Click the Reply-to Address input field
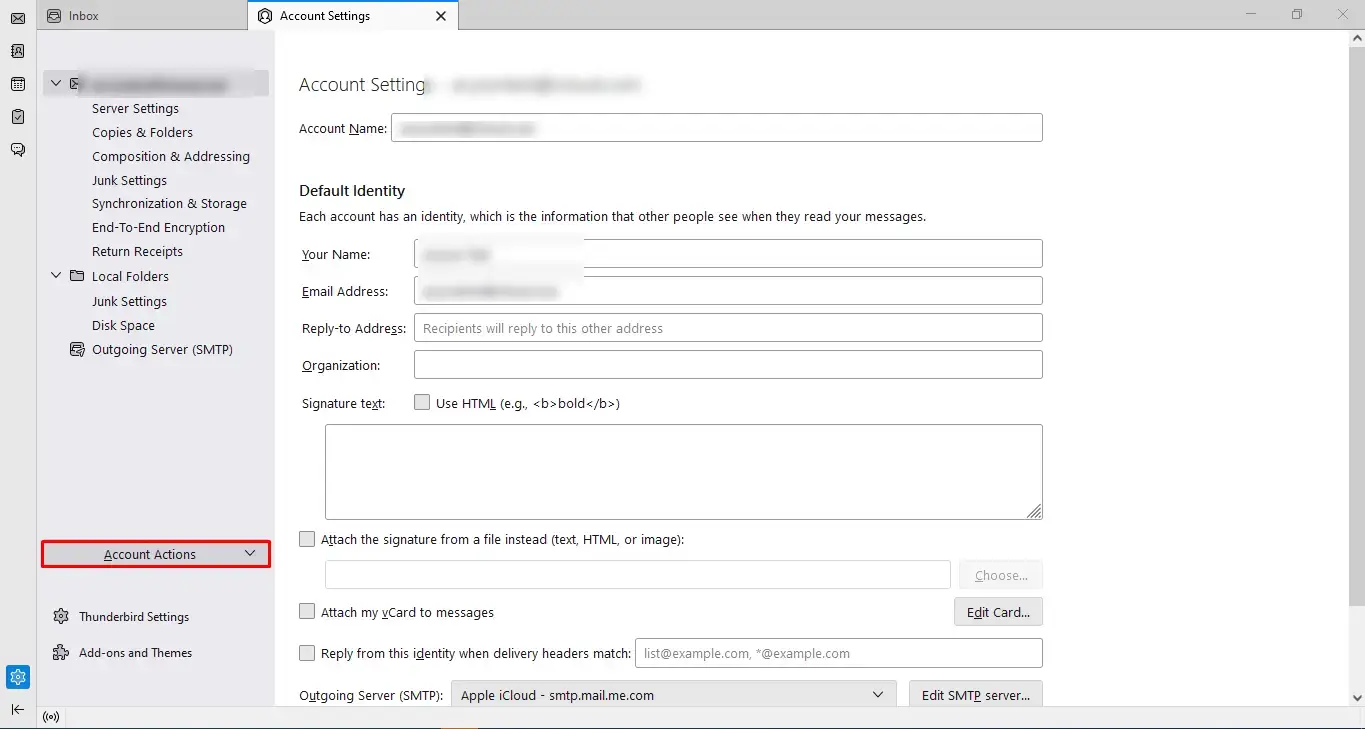This screenshot has width=1365, height=729. point(728,328)
